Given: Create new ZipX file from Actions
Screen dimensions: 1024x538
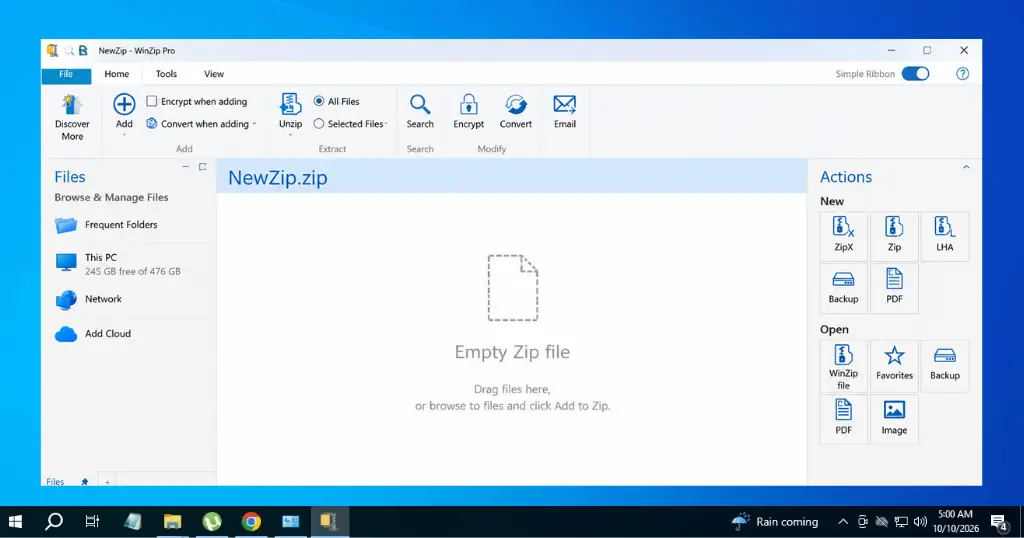Looking at the screenshot, I should pyautogui.click(x=843, y=236).
